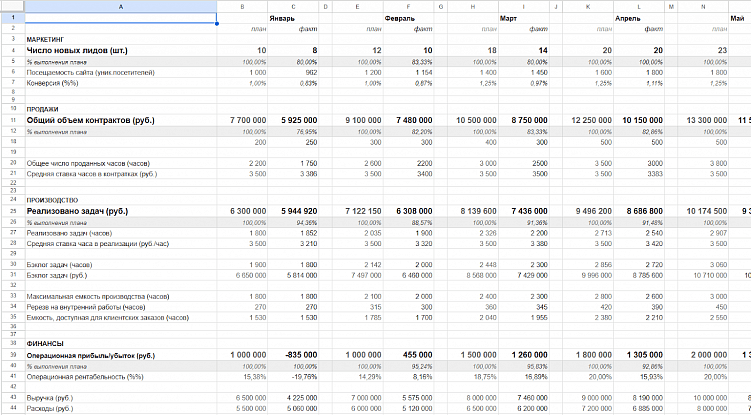The image size is (751, 415).
Task: Click the value 5 925 000
Action: [x=299, y=120]
